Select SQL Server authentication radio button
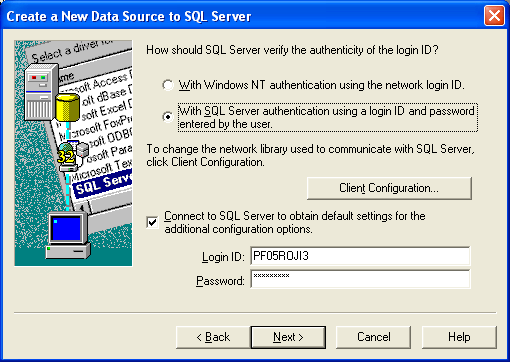 pos(168,117)
